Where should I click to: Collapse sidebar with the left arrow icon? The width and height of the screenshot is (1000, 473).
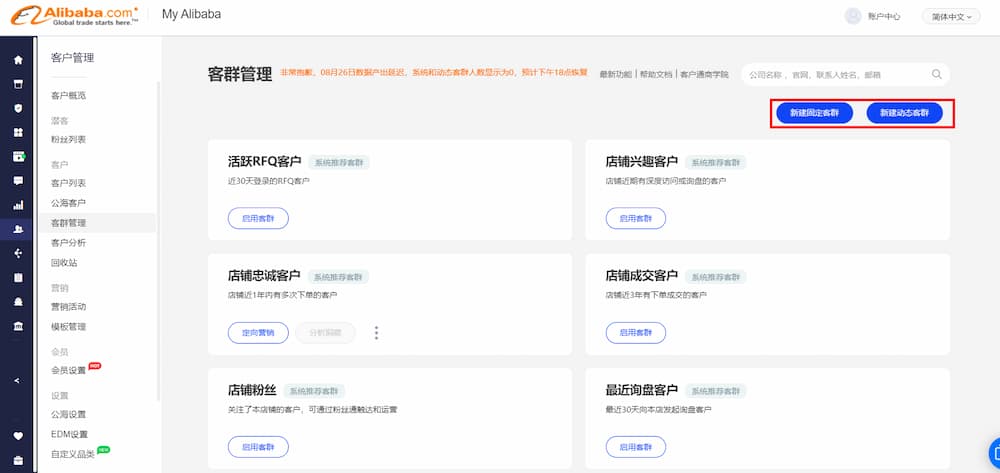[x=17, y=381]
